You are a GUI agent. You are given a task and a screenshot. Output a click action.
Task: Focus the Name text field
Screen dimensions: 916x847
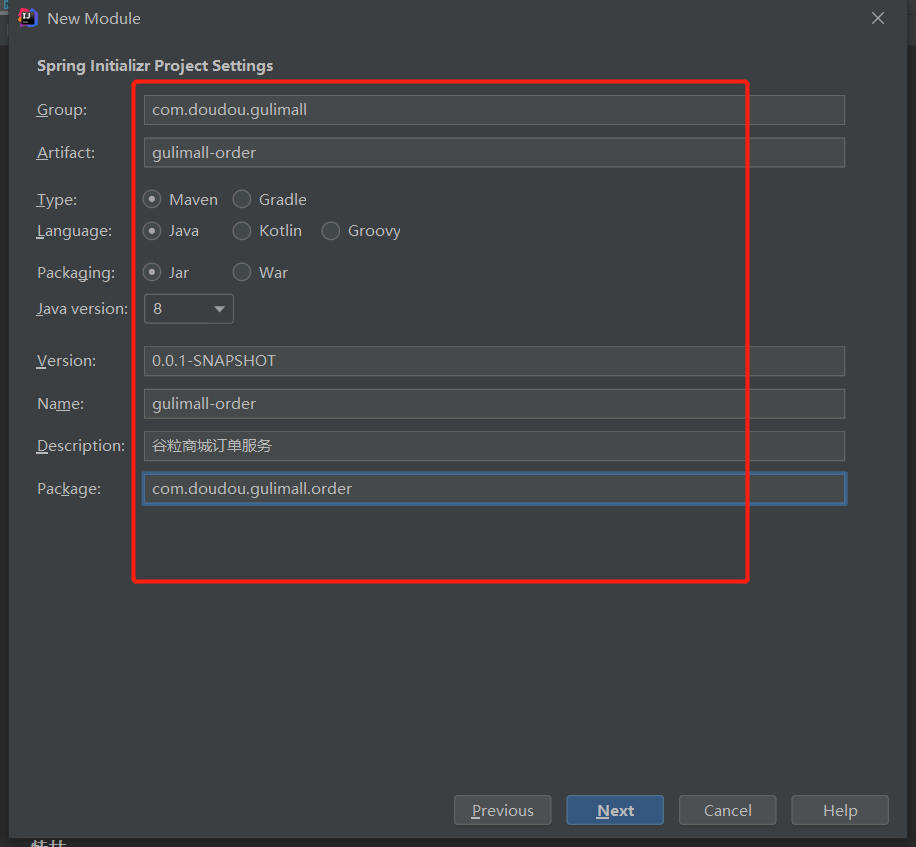coord(494,404)
